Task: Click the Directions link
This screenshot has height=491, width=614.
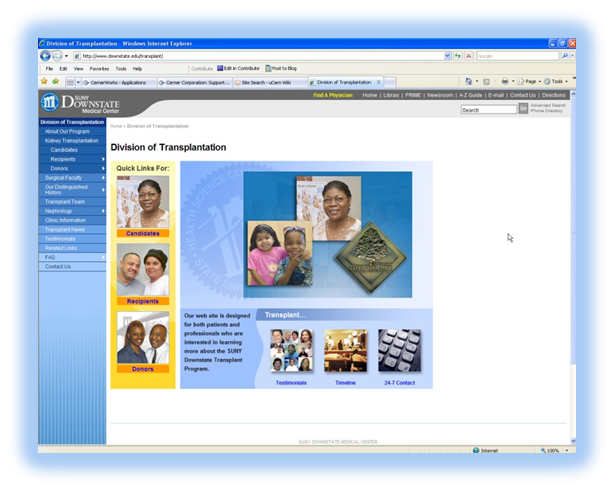Action: 554,95
